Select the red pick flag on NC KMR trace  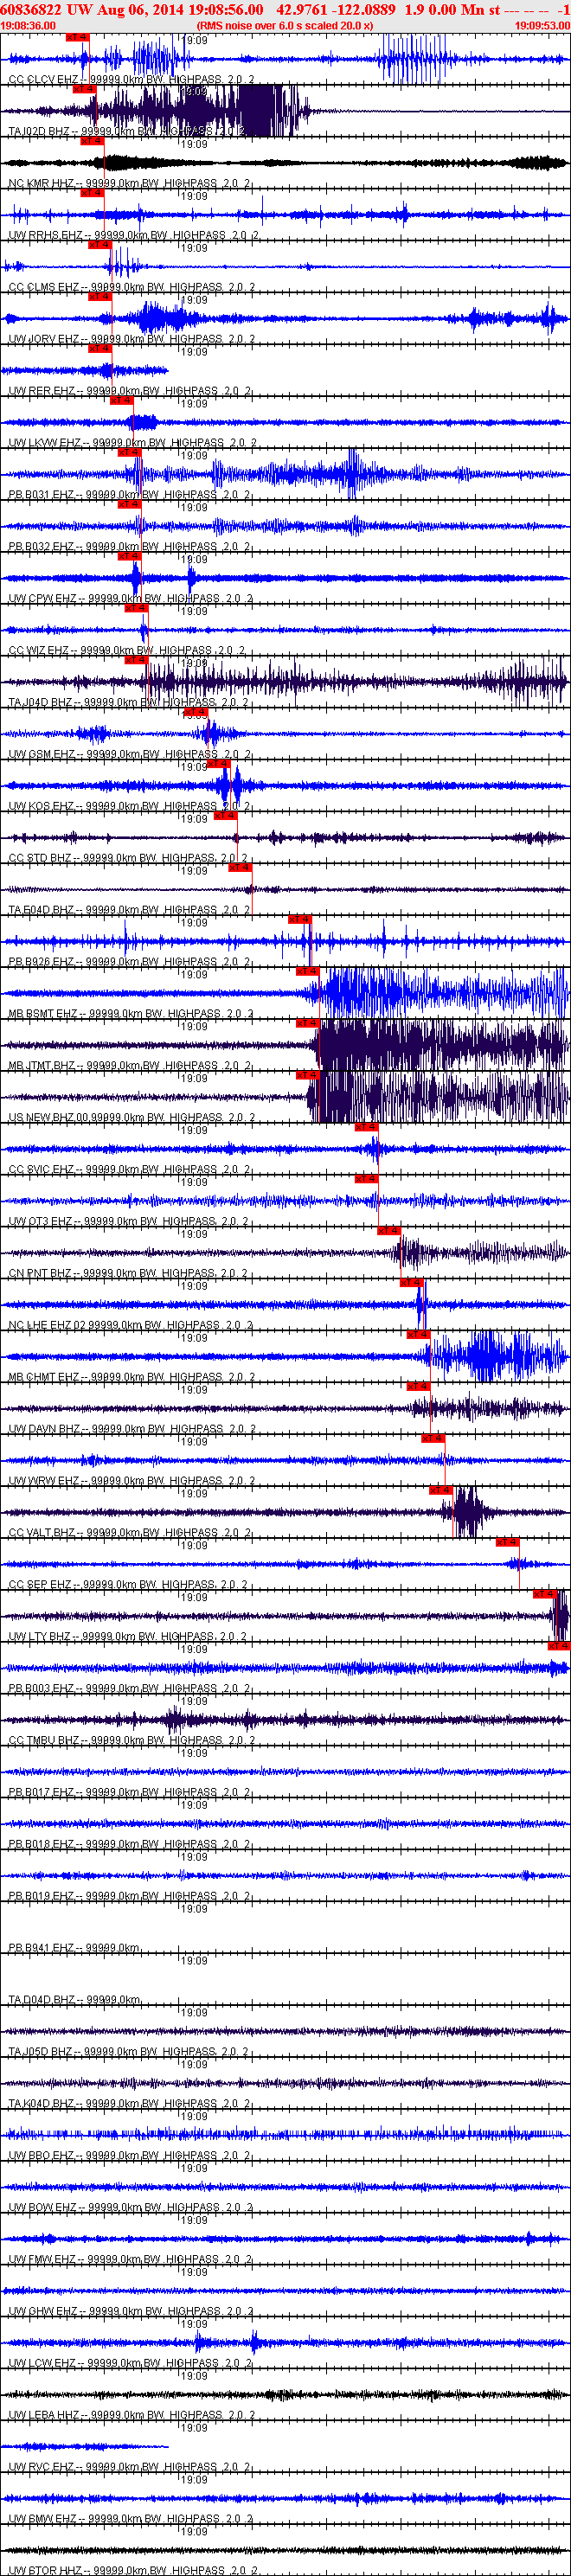pos(91,141)
